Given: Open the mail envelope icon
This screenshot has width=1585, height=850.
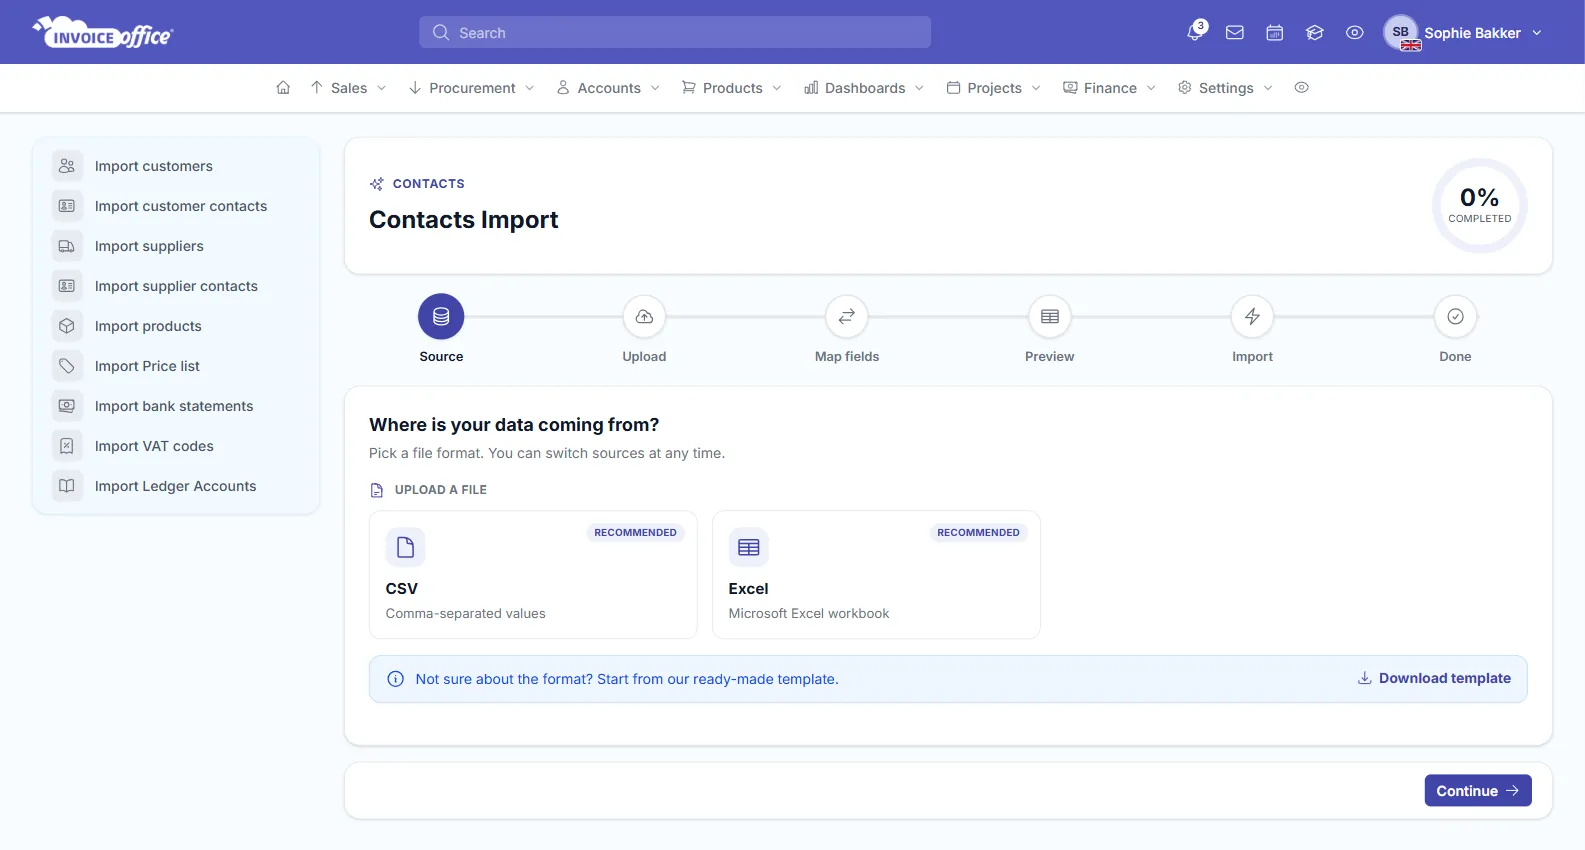Looking at the screenshot, I should coord(1235,33).
